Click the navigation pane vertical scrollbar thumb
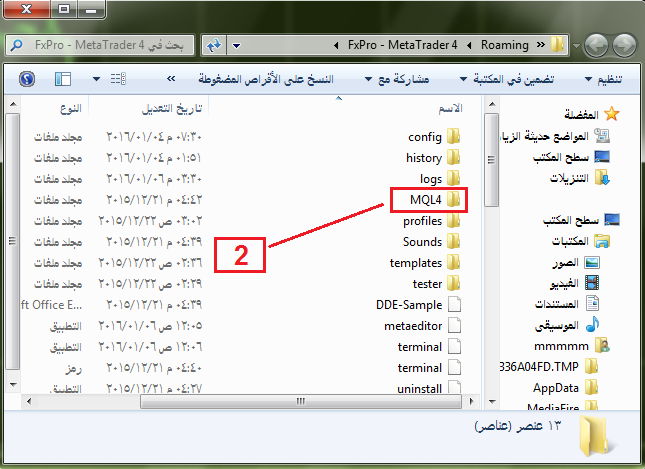645x469 pixels. tap(491, 160)
